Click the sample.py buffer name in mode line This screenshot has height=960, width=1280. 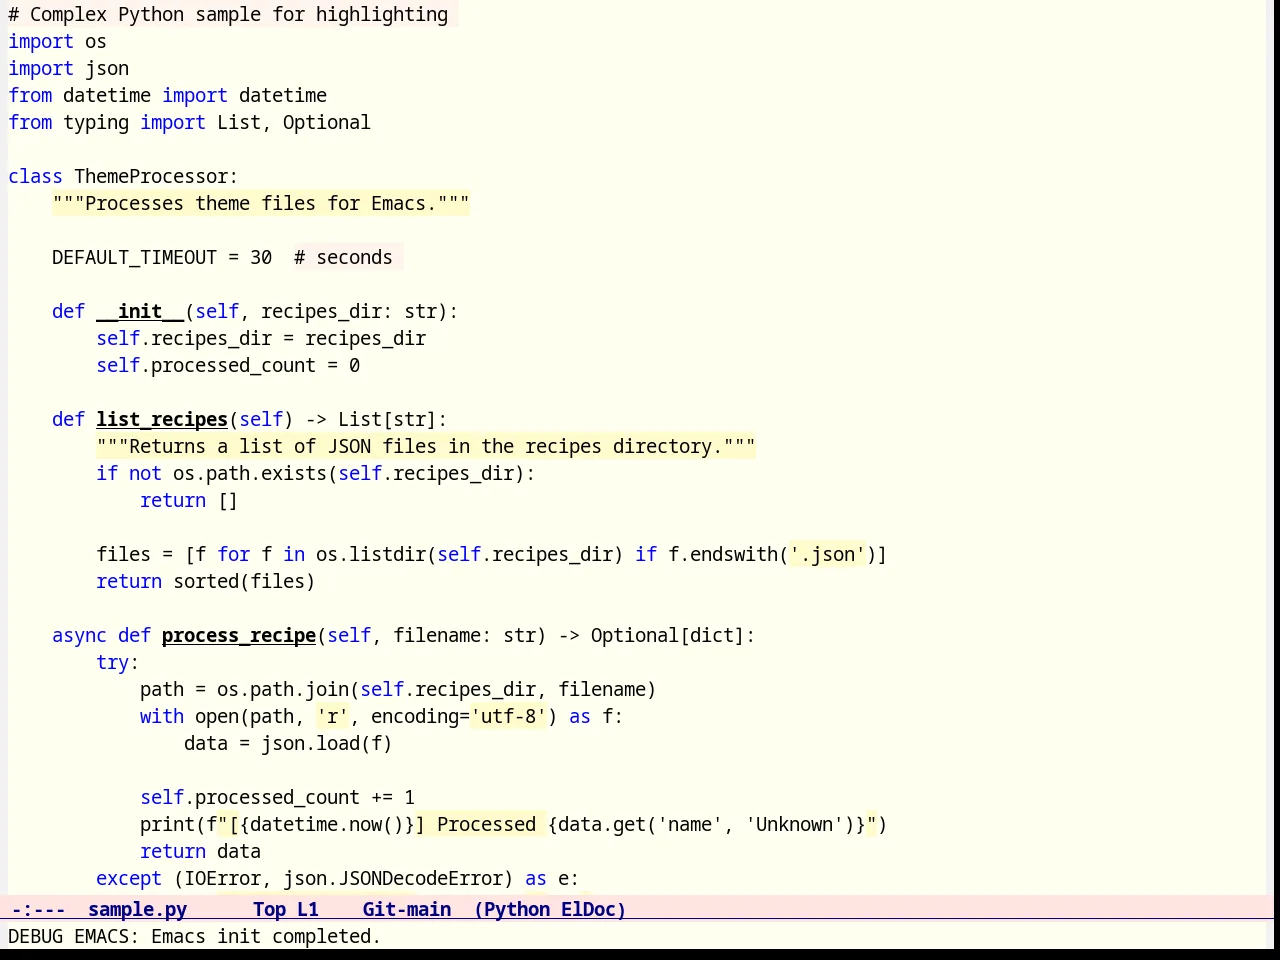coord(137,909)
